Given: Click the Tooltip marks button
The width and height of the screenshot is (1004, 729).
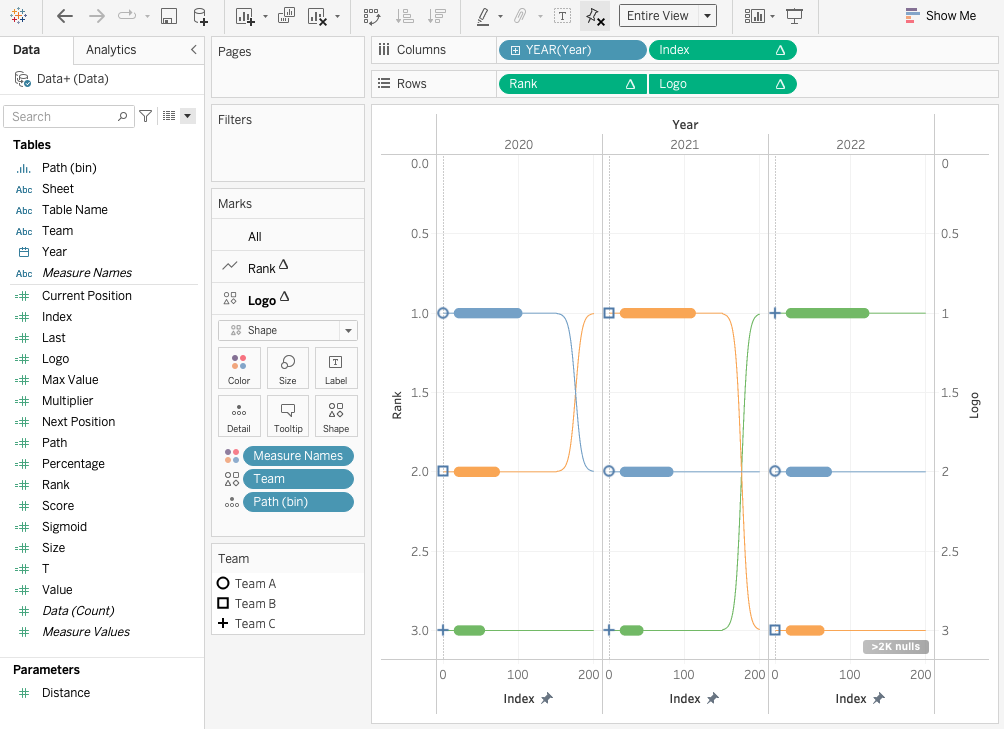Looking at the screenshot, I should pos(287,416).
